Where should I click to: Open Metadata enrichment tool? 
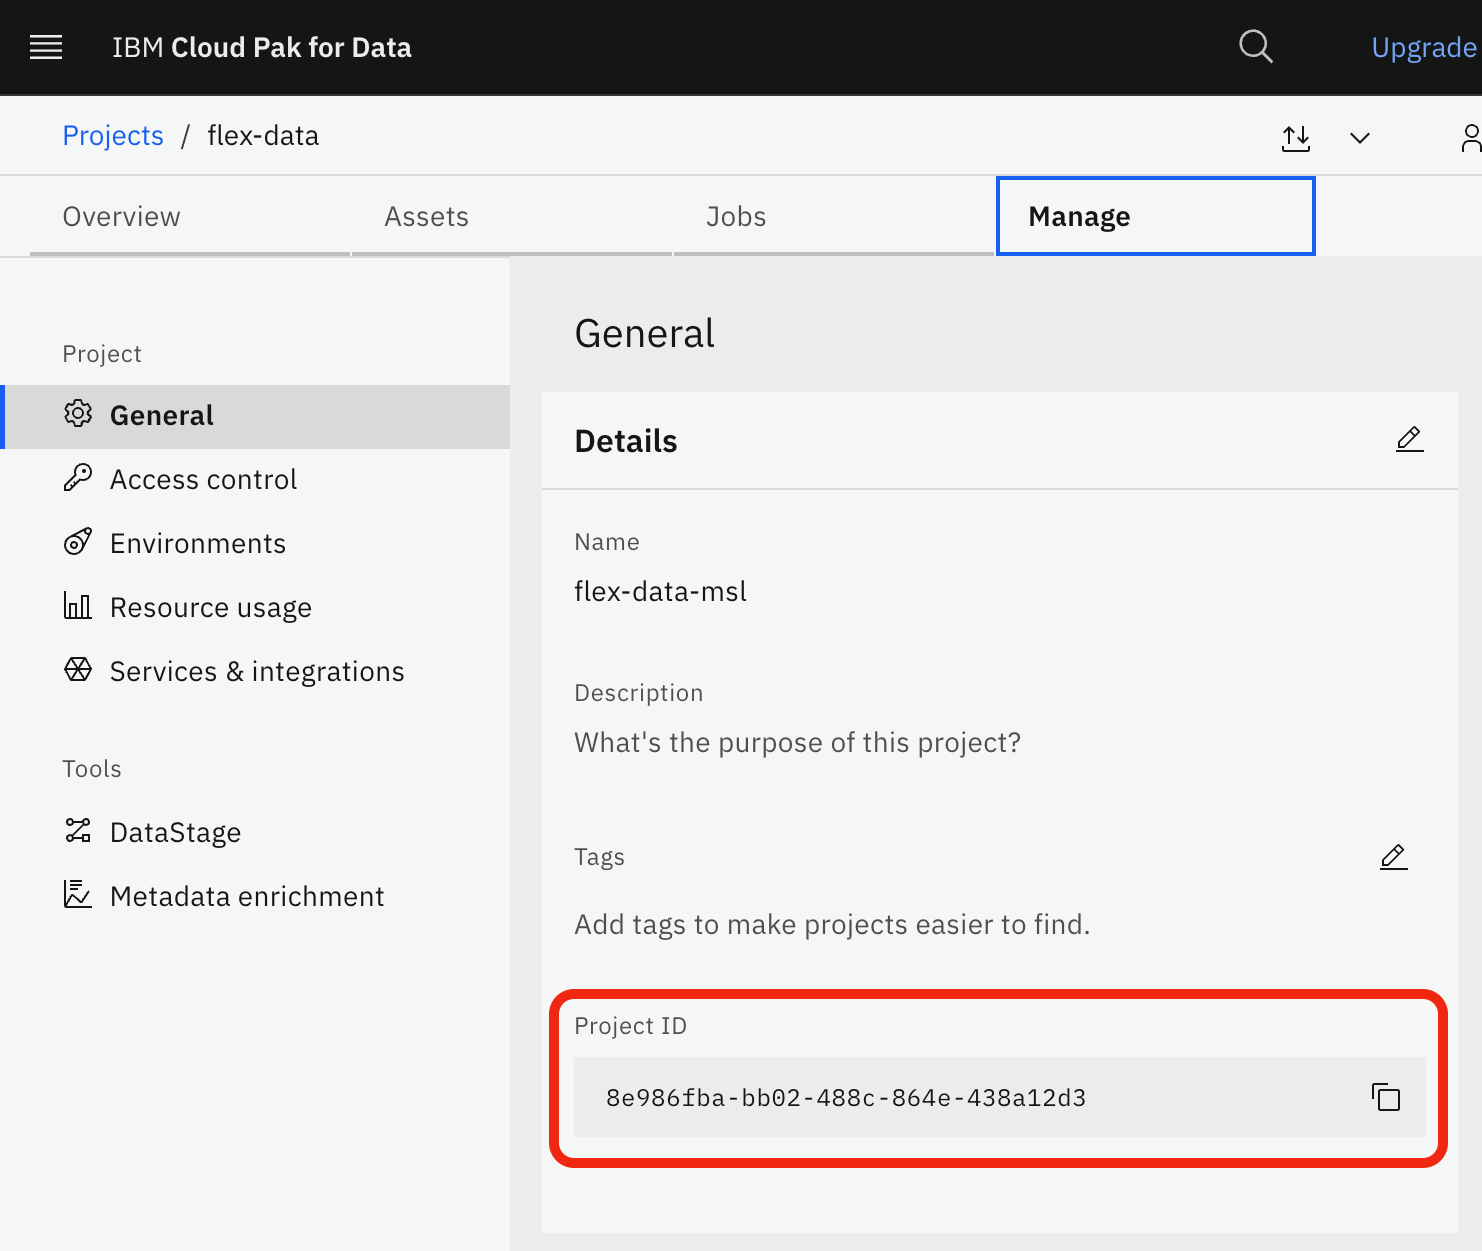point(78,895)
